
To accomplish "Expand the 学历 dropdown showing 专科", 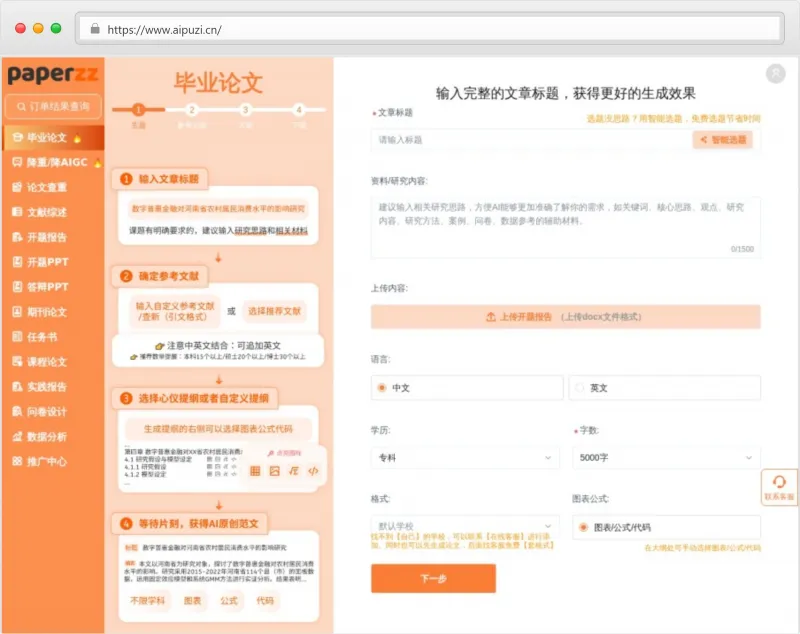I will click(464, 457).
